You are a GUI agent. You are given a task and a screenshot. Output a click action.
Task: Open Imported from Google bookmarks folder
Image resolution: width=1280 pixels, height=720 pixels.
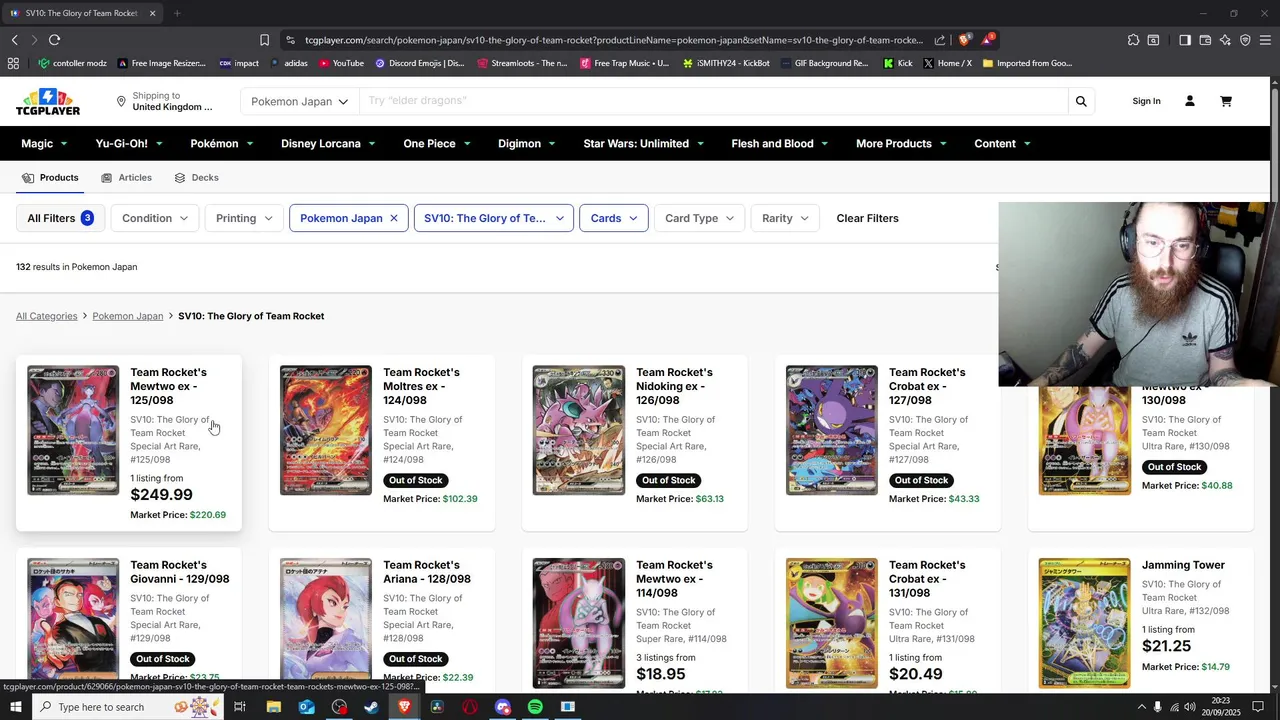(x=1027, y=63)
